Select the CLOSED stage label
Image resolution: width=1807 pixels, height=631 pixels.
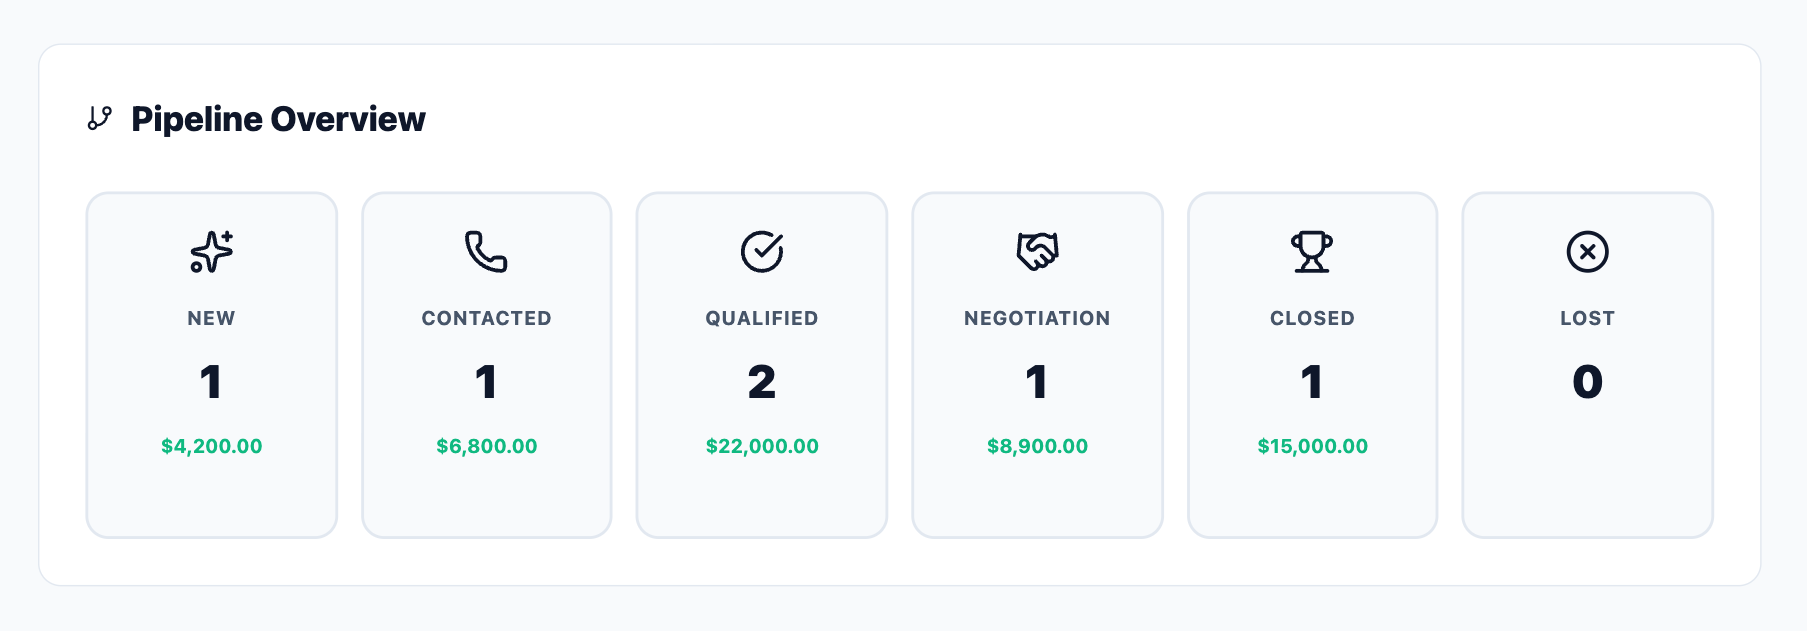[x=1312, y=318]
